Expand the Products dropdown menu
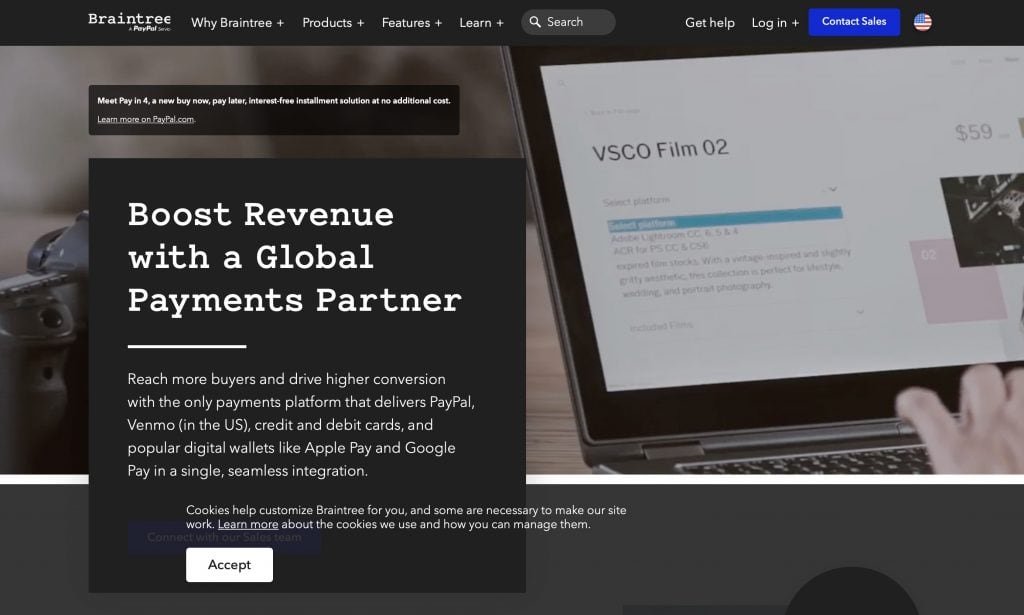 tap(333, 23)
